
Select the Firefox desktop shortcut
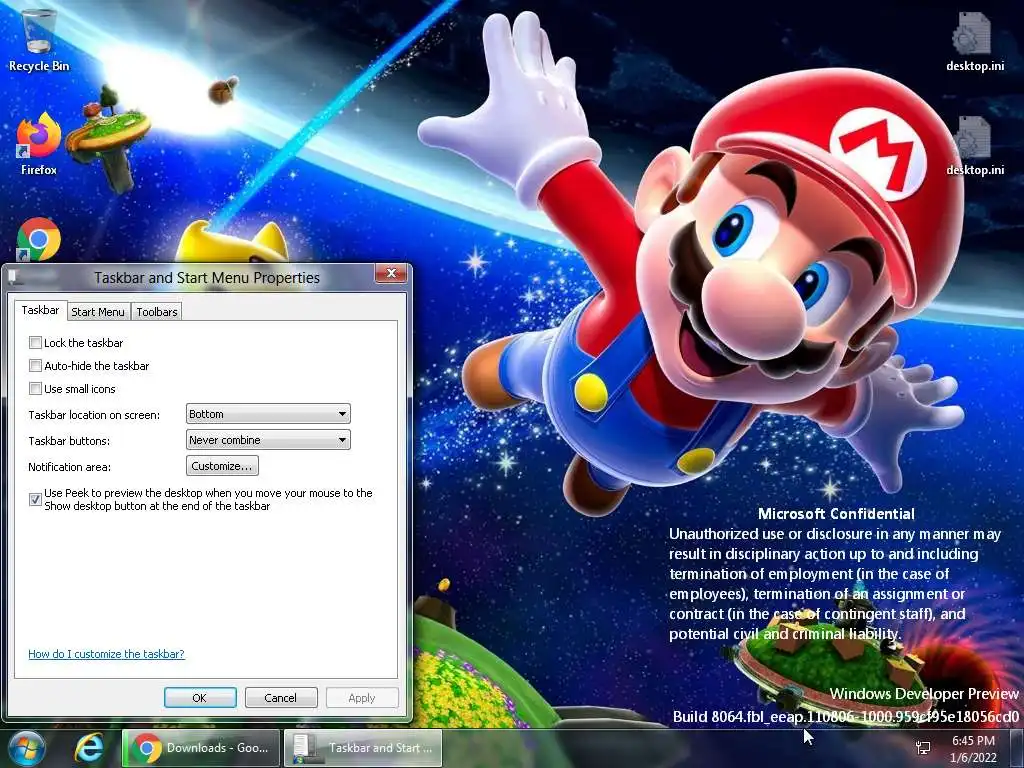(39, 144)
